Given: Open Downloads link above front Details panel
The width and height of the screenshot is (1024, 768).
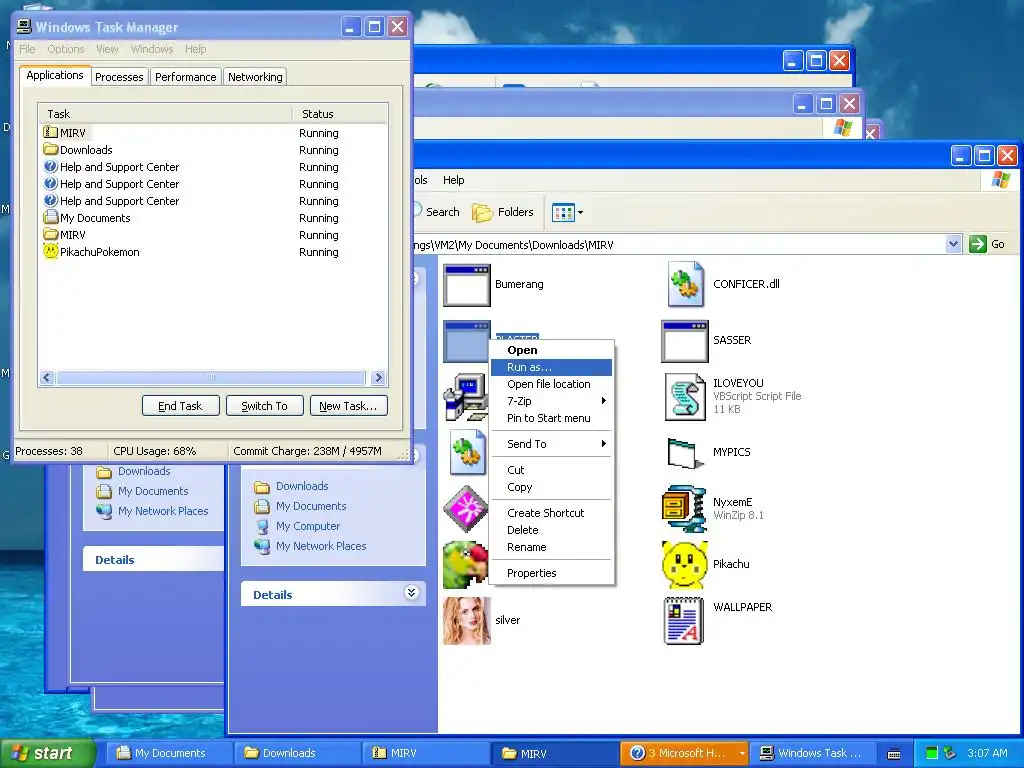Looking at the screenshot, I should [302, 487].
